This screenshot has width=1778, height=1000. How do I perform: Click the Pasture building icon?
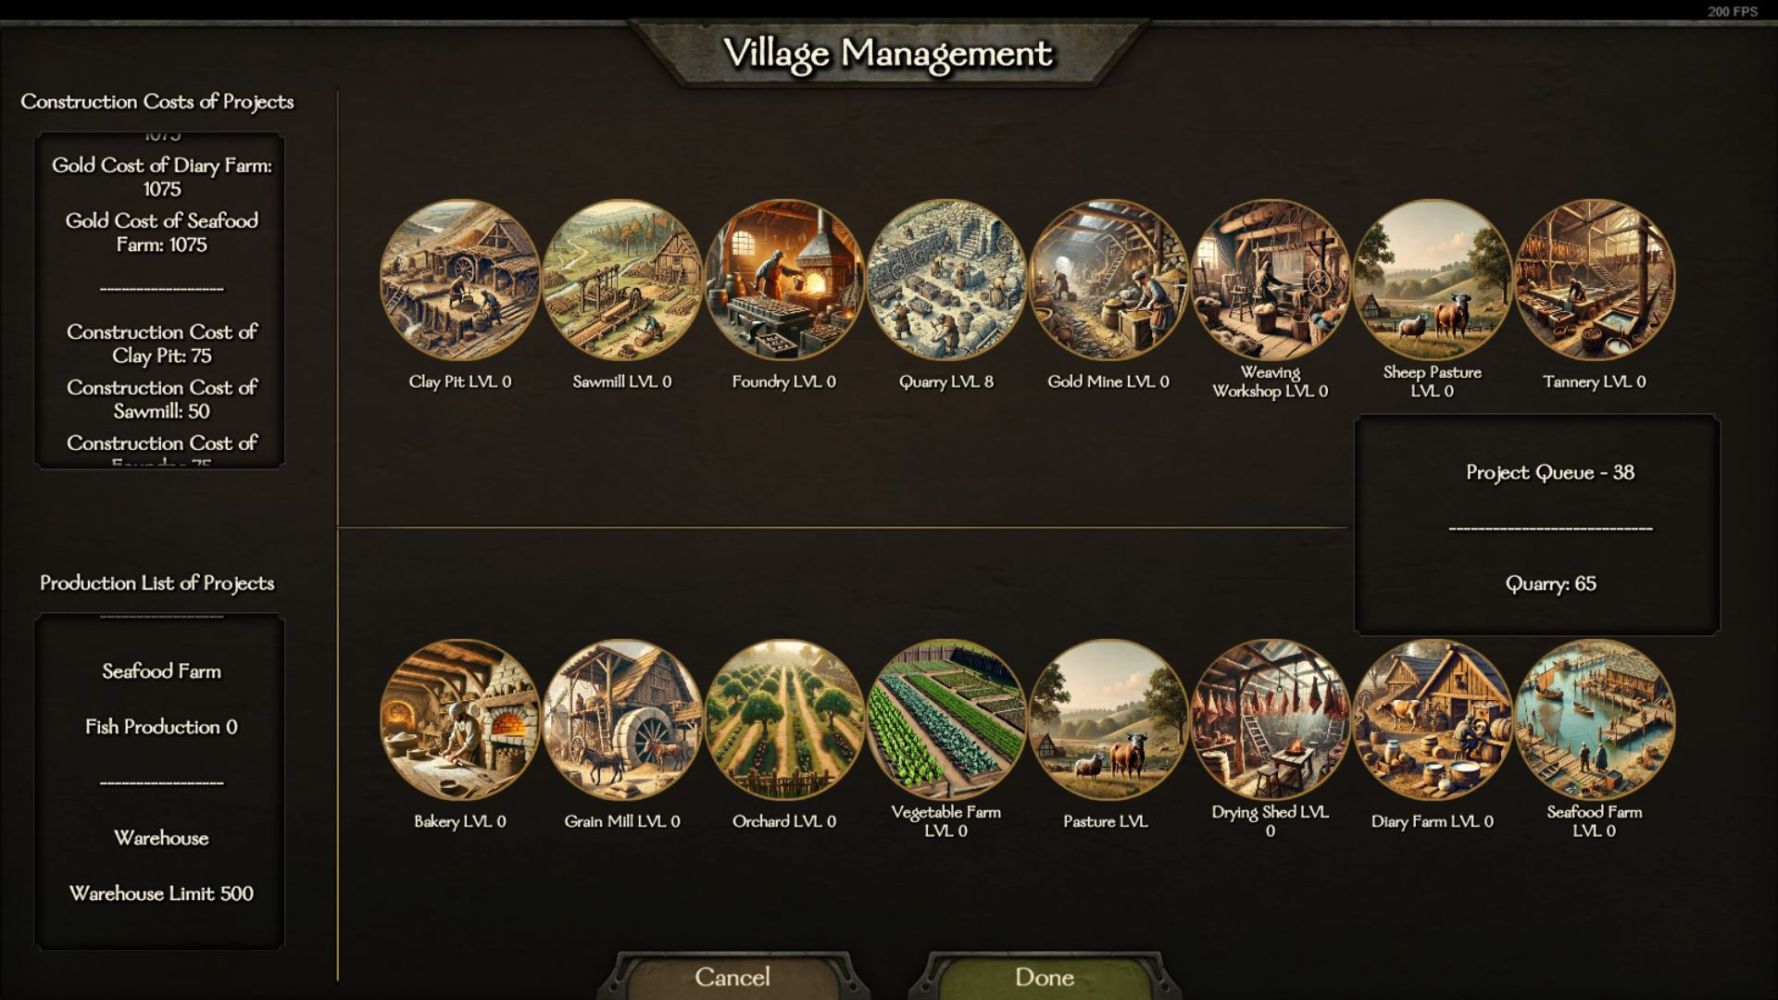point(1108,720)
